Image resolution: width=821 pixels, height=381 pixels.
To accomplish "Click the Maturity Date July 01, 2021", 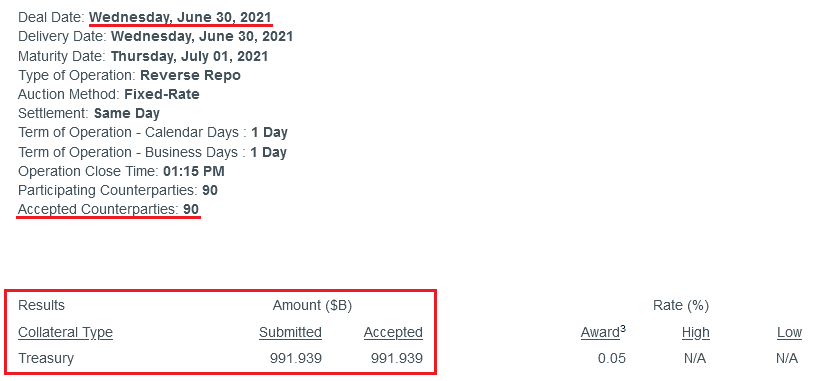I will pos(190,56).
